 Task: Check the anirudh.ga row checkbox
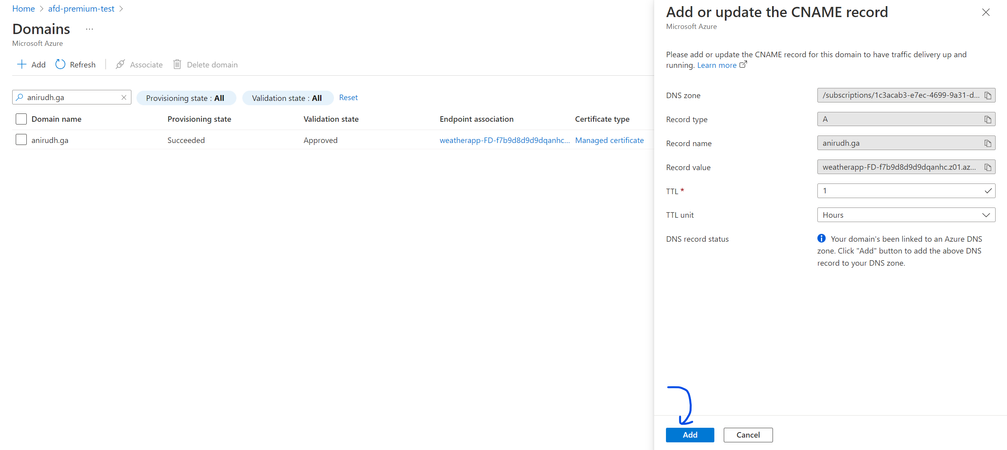click(21, 140)
